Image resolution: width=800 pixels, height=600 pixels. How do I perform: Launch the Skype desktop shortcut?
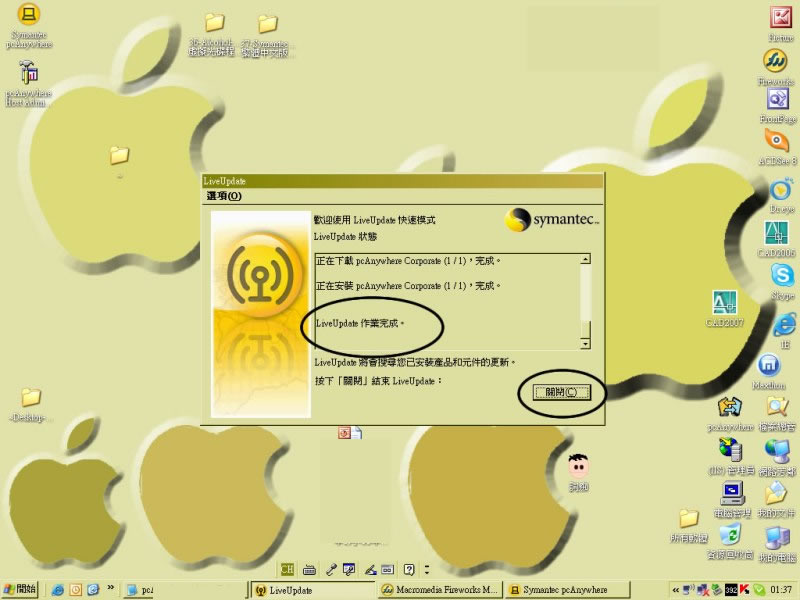[782, 282]
